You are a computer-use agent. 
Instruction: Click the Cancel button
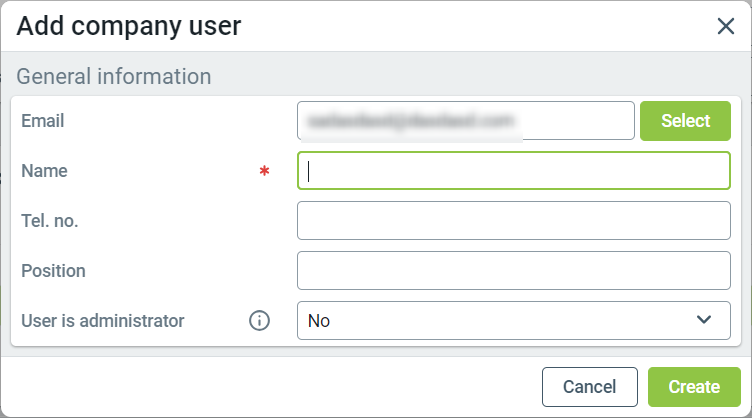pyautogui.click(x=589, y=387)
